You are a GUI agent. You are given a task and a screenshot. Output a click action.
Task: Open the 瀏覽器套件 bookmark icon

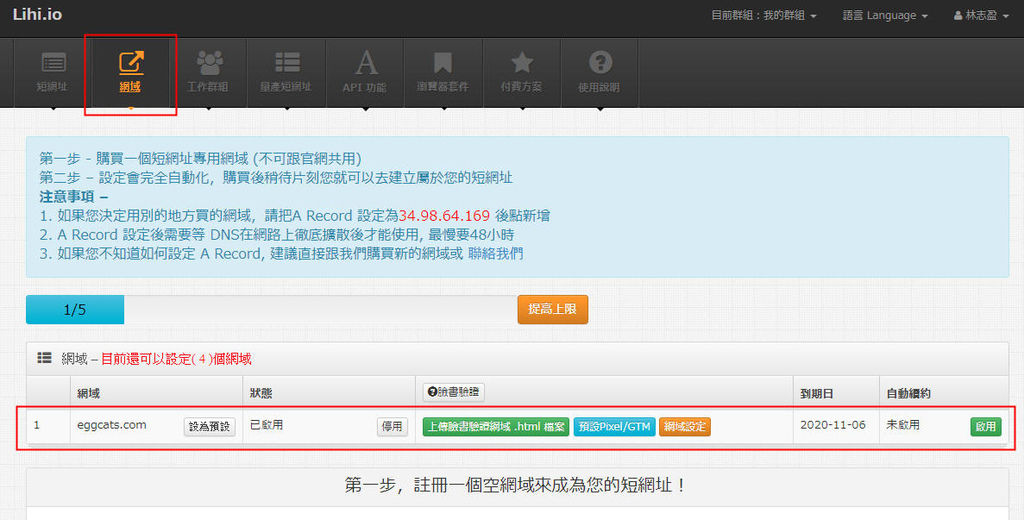(x=443, y=63)
